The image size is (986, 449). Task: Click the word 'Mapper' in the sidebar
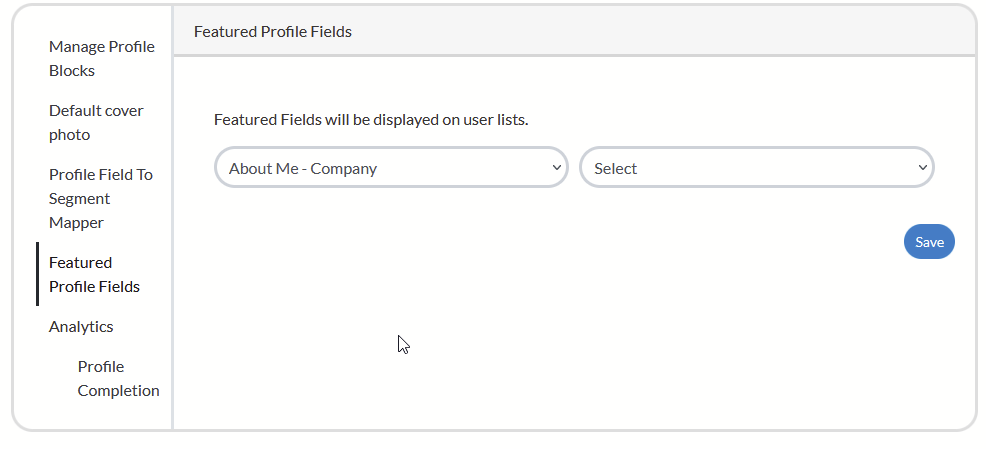tap(76, 222)
